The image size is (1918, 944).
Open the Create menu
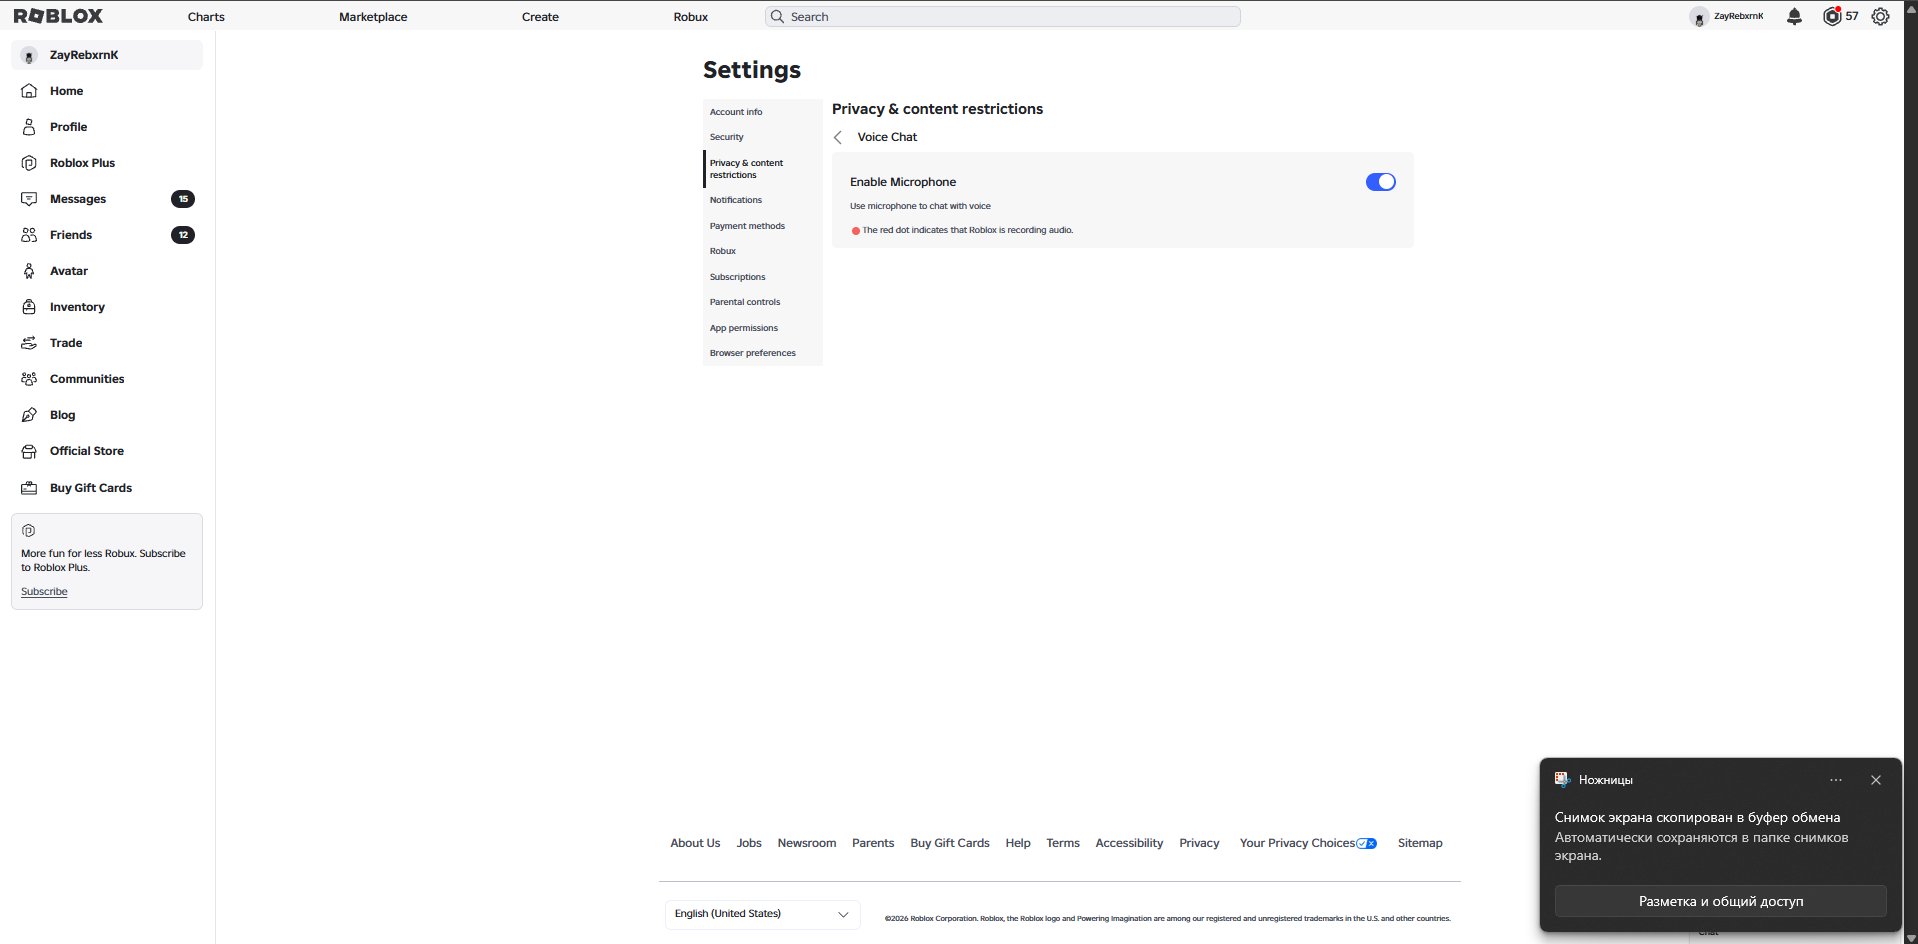point(540,17)
